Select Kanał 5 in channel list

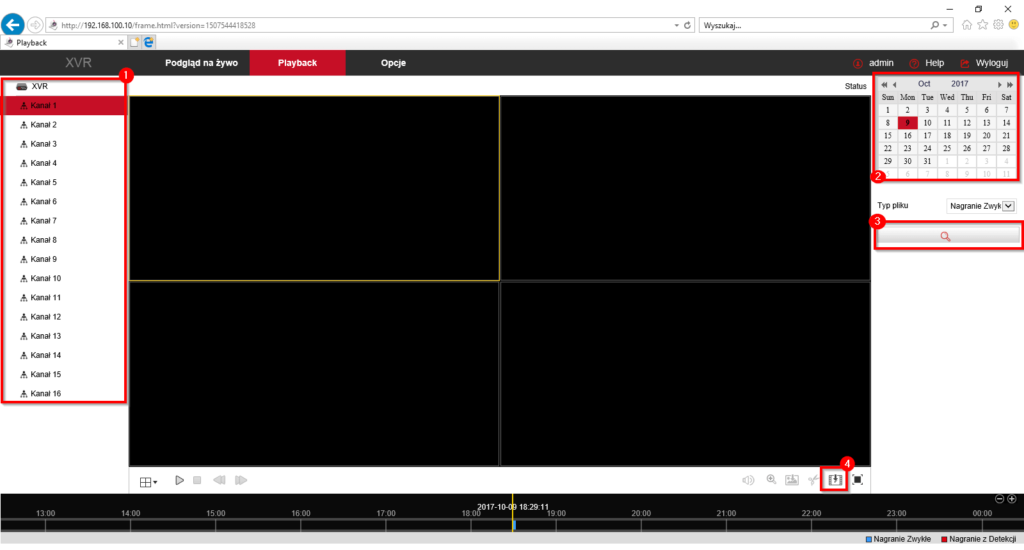pyautogui.click(x=43, y=182)
